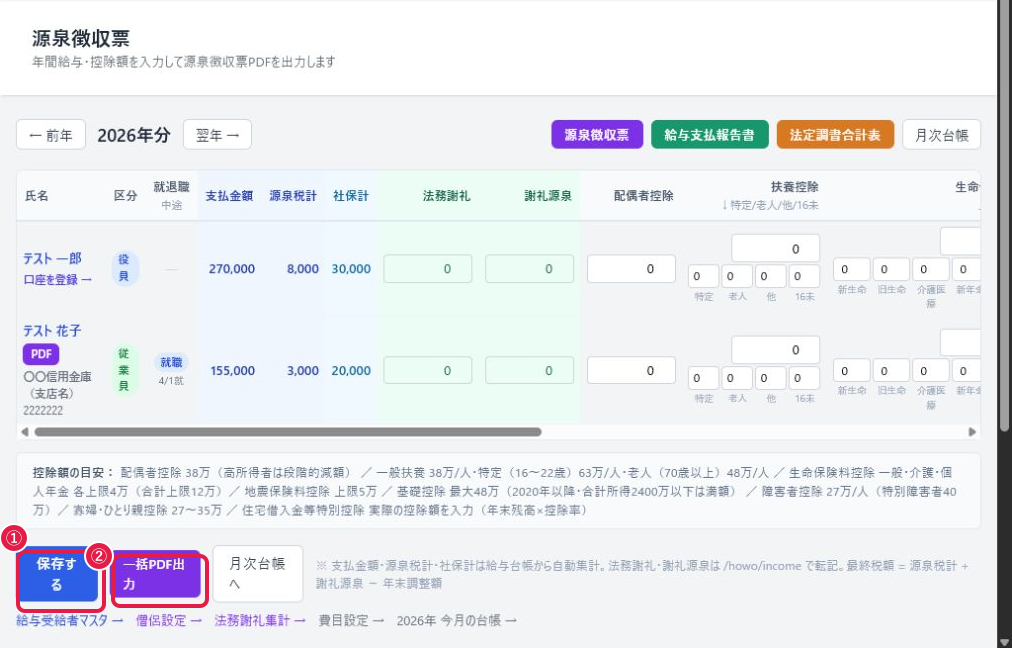
Task: Go to previous year with ← 前年
Action: [51, 135]
